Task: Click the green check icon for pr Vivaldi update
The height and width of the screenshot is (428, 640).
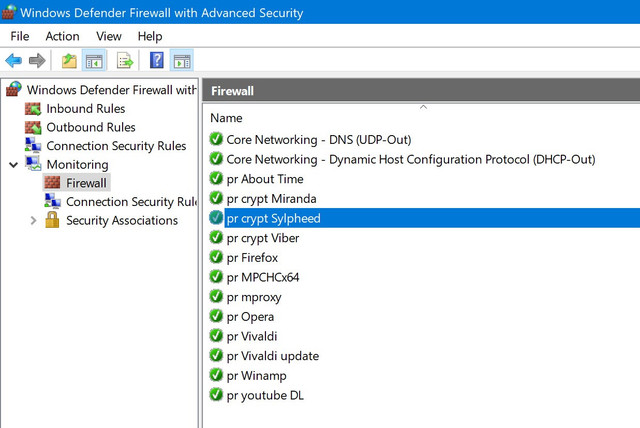Action: coord(216,355)
